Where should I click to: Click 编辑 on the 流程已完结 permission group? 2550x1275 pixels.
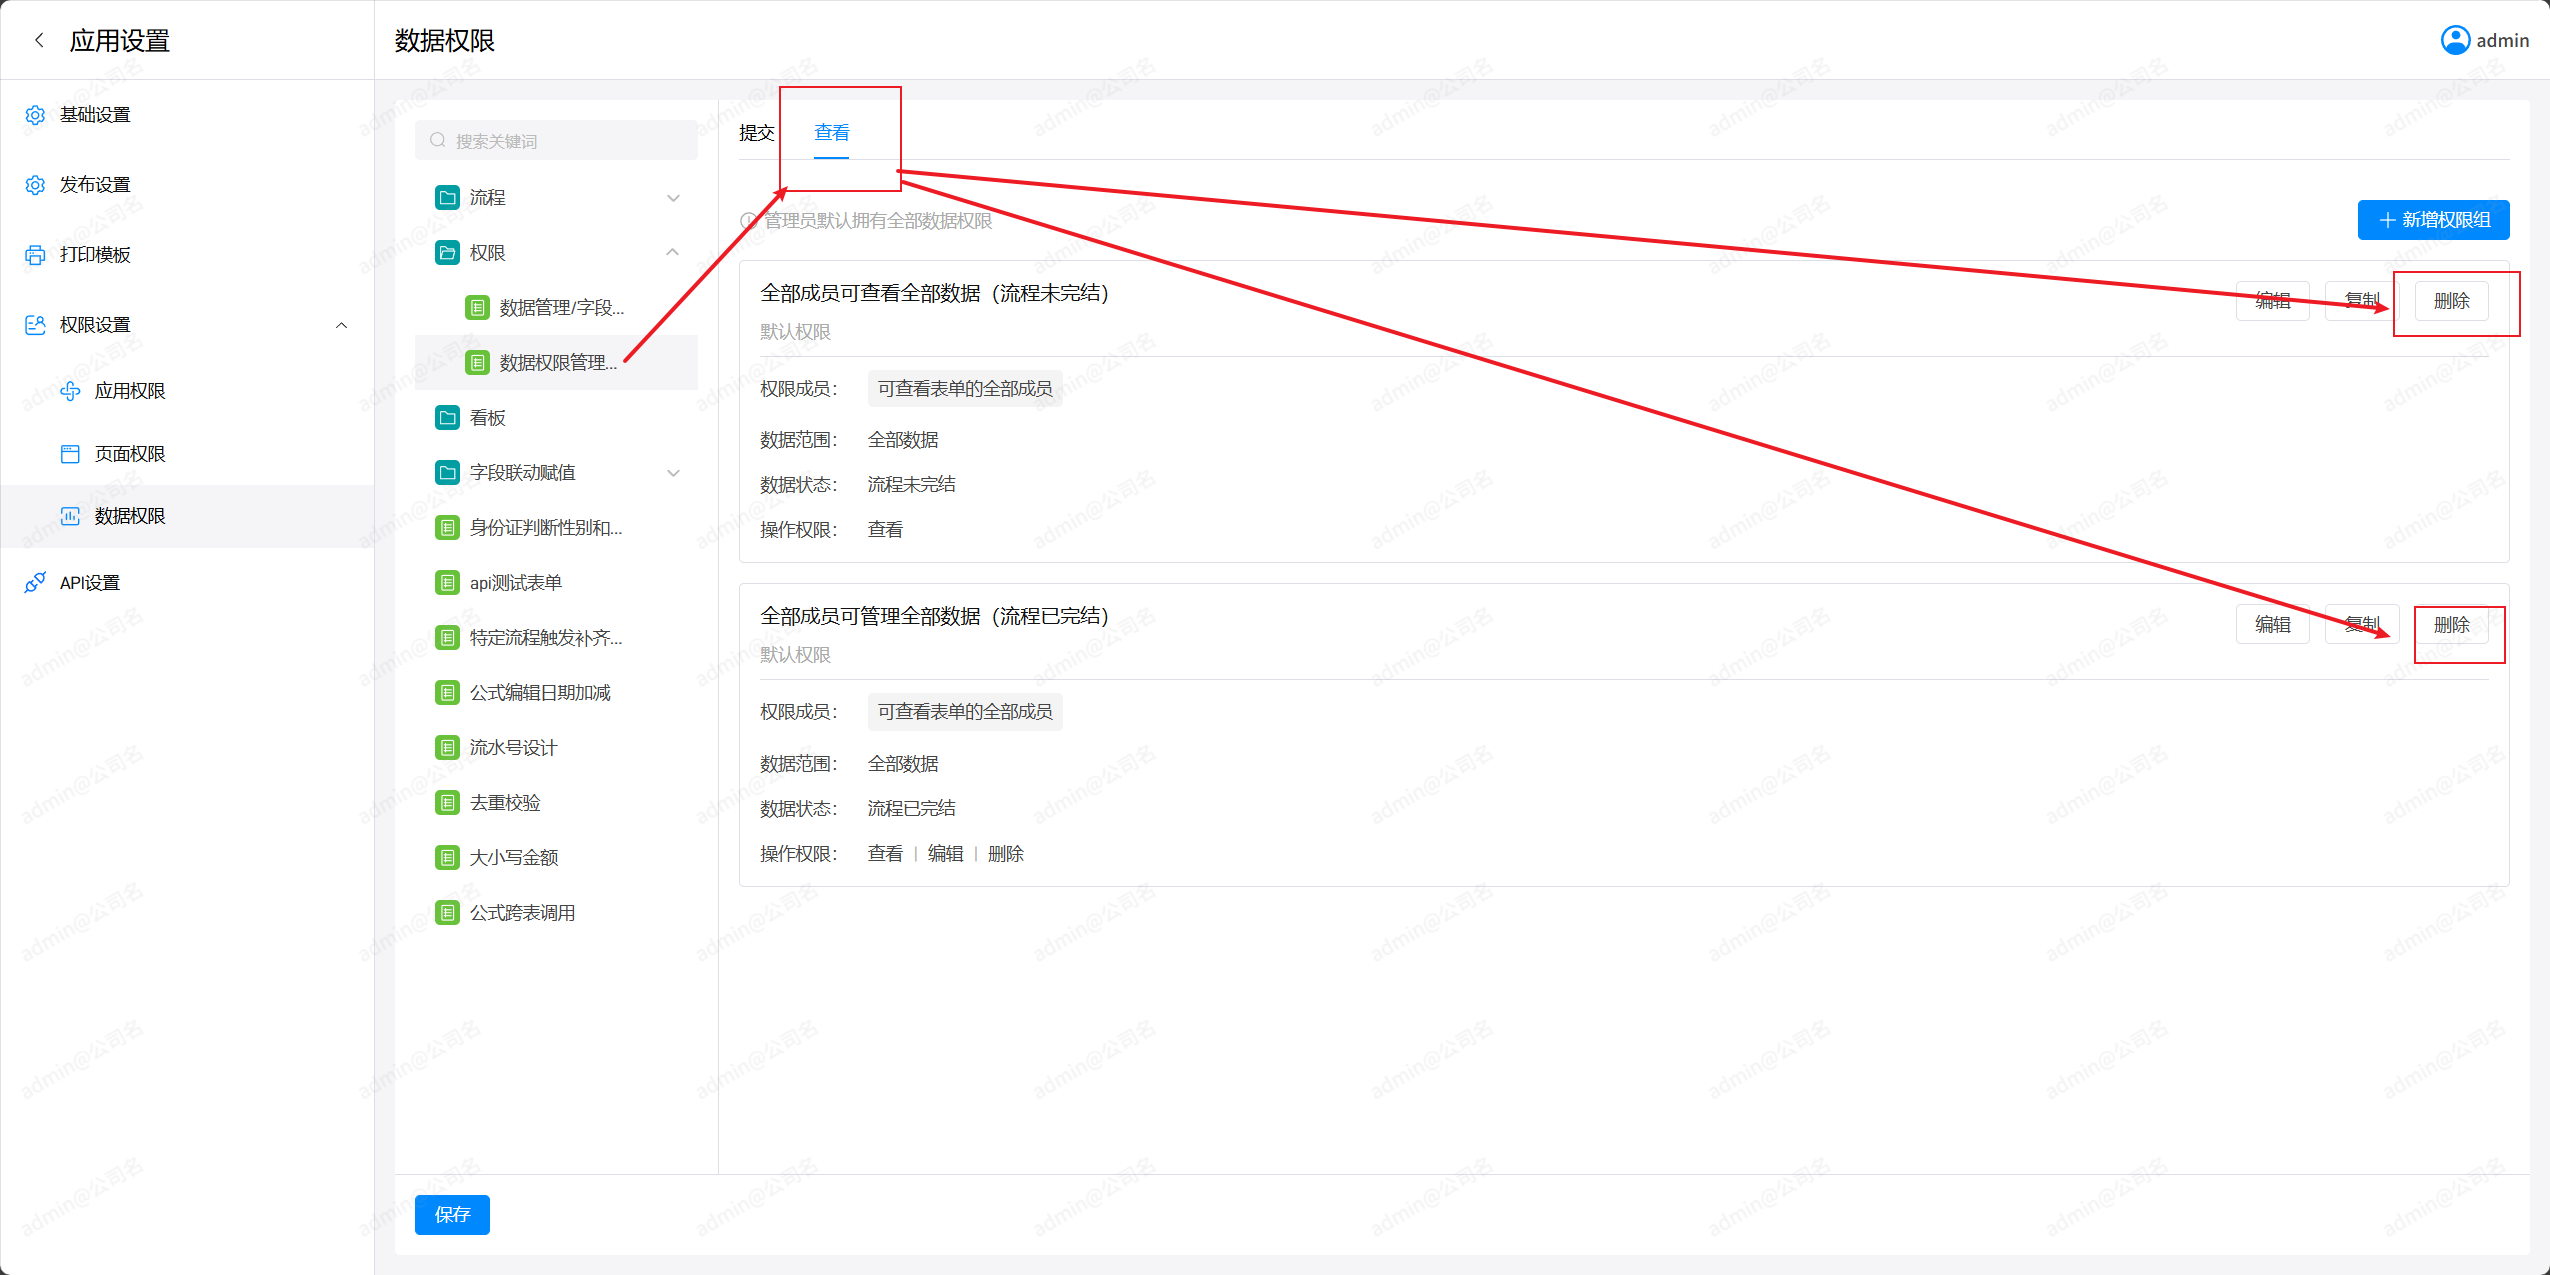click(x=2272, y=625)
